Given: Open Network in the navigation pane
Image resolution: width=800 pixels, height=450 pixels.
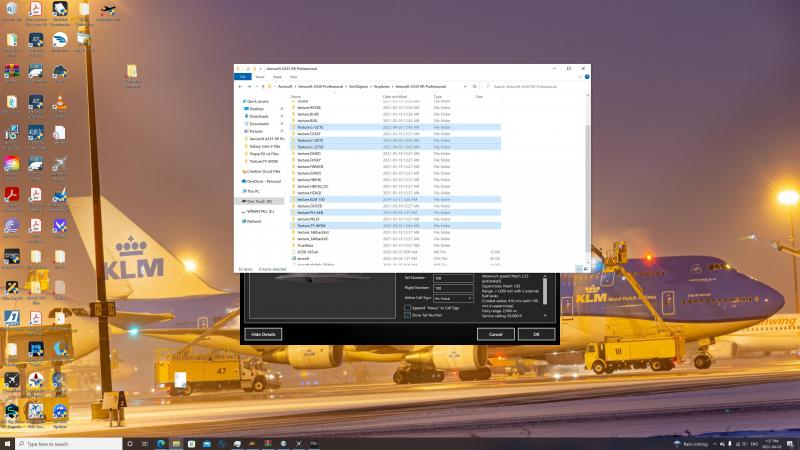Looking at the screenshot, I should (x=254, y=221).
